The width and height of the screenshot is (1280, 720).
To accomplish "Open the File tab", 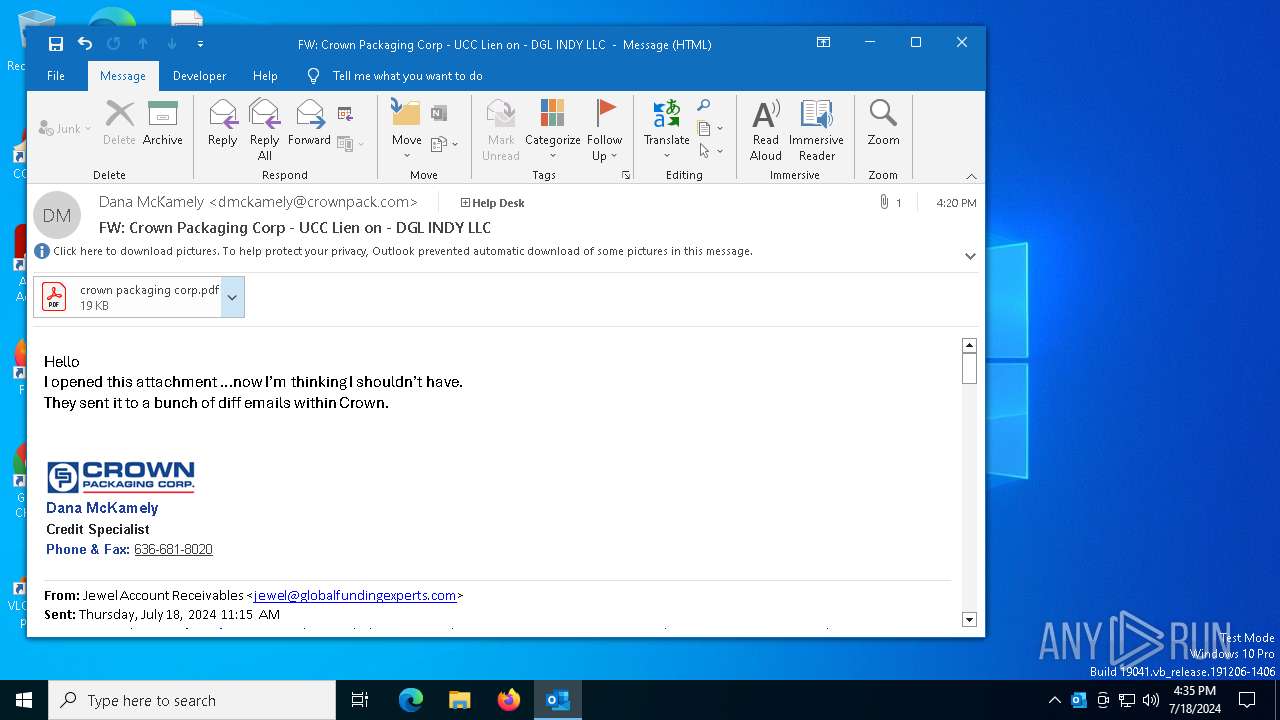I will pyautogui.click(x=56, y=76).
